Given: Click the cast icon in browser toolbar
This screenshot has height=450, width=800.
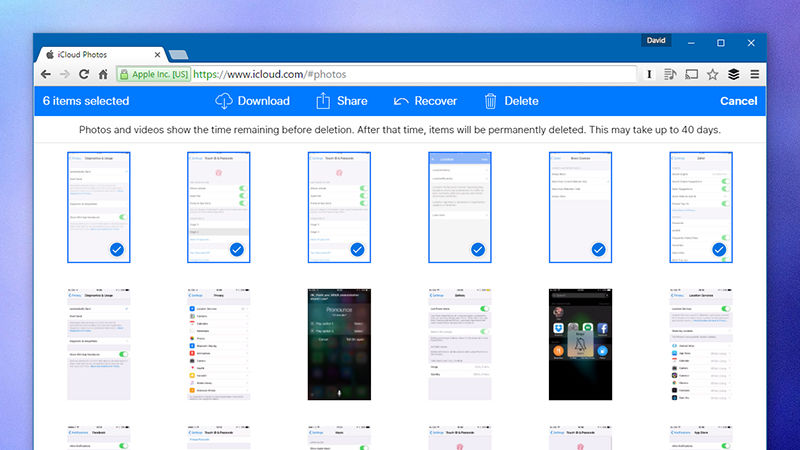Looking at the screenshot, I should click(691, 74).
